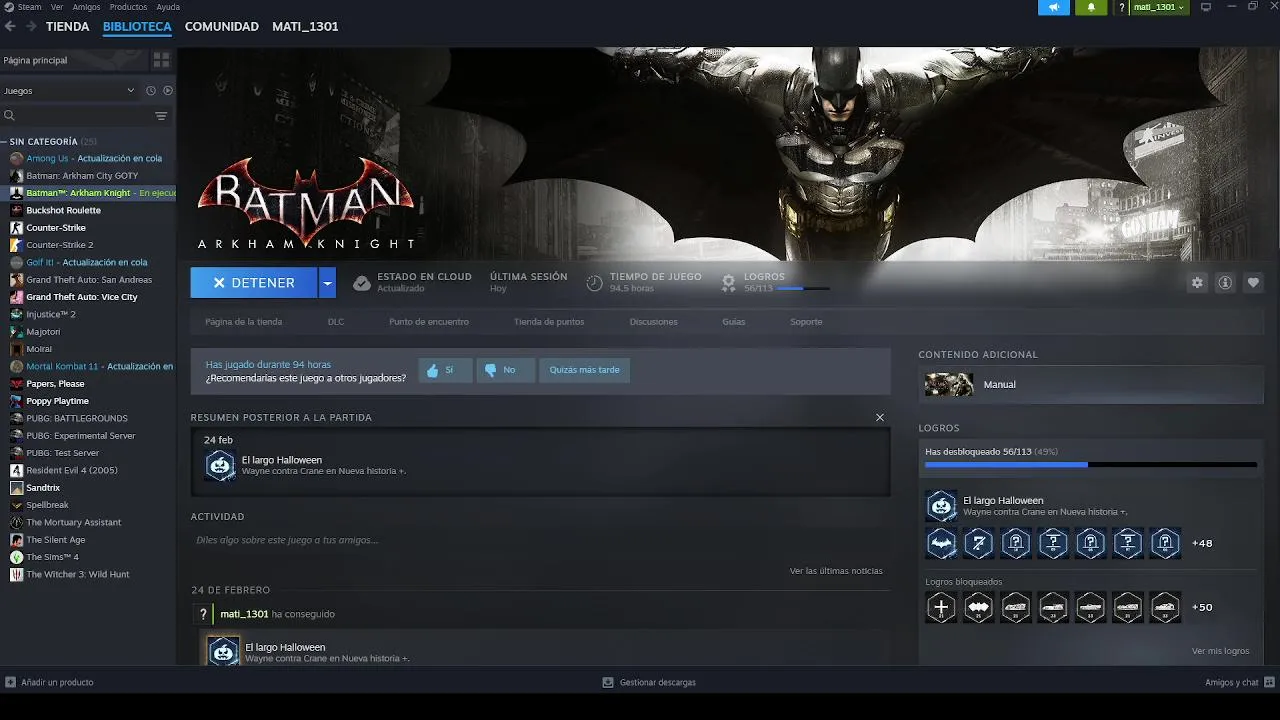Screen dimensions: 1280x720
Task: Show the +50 more locked achievements
Action: tap(1202, 607)
